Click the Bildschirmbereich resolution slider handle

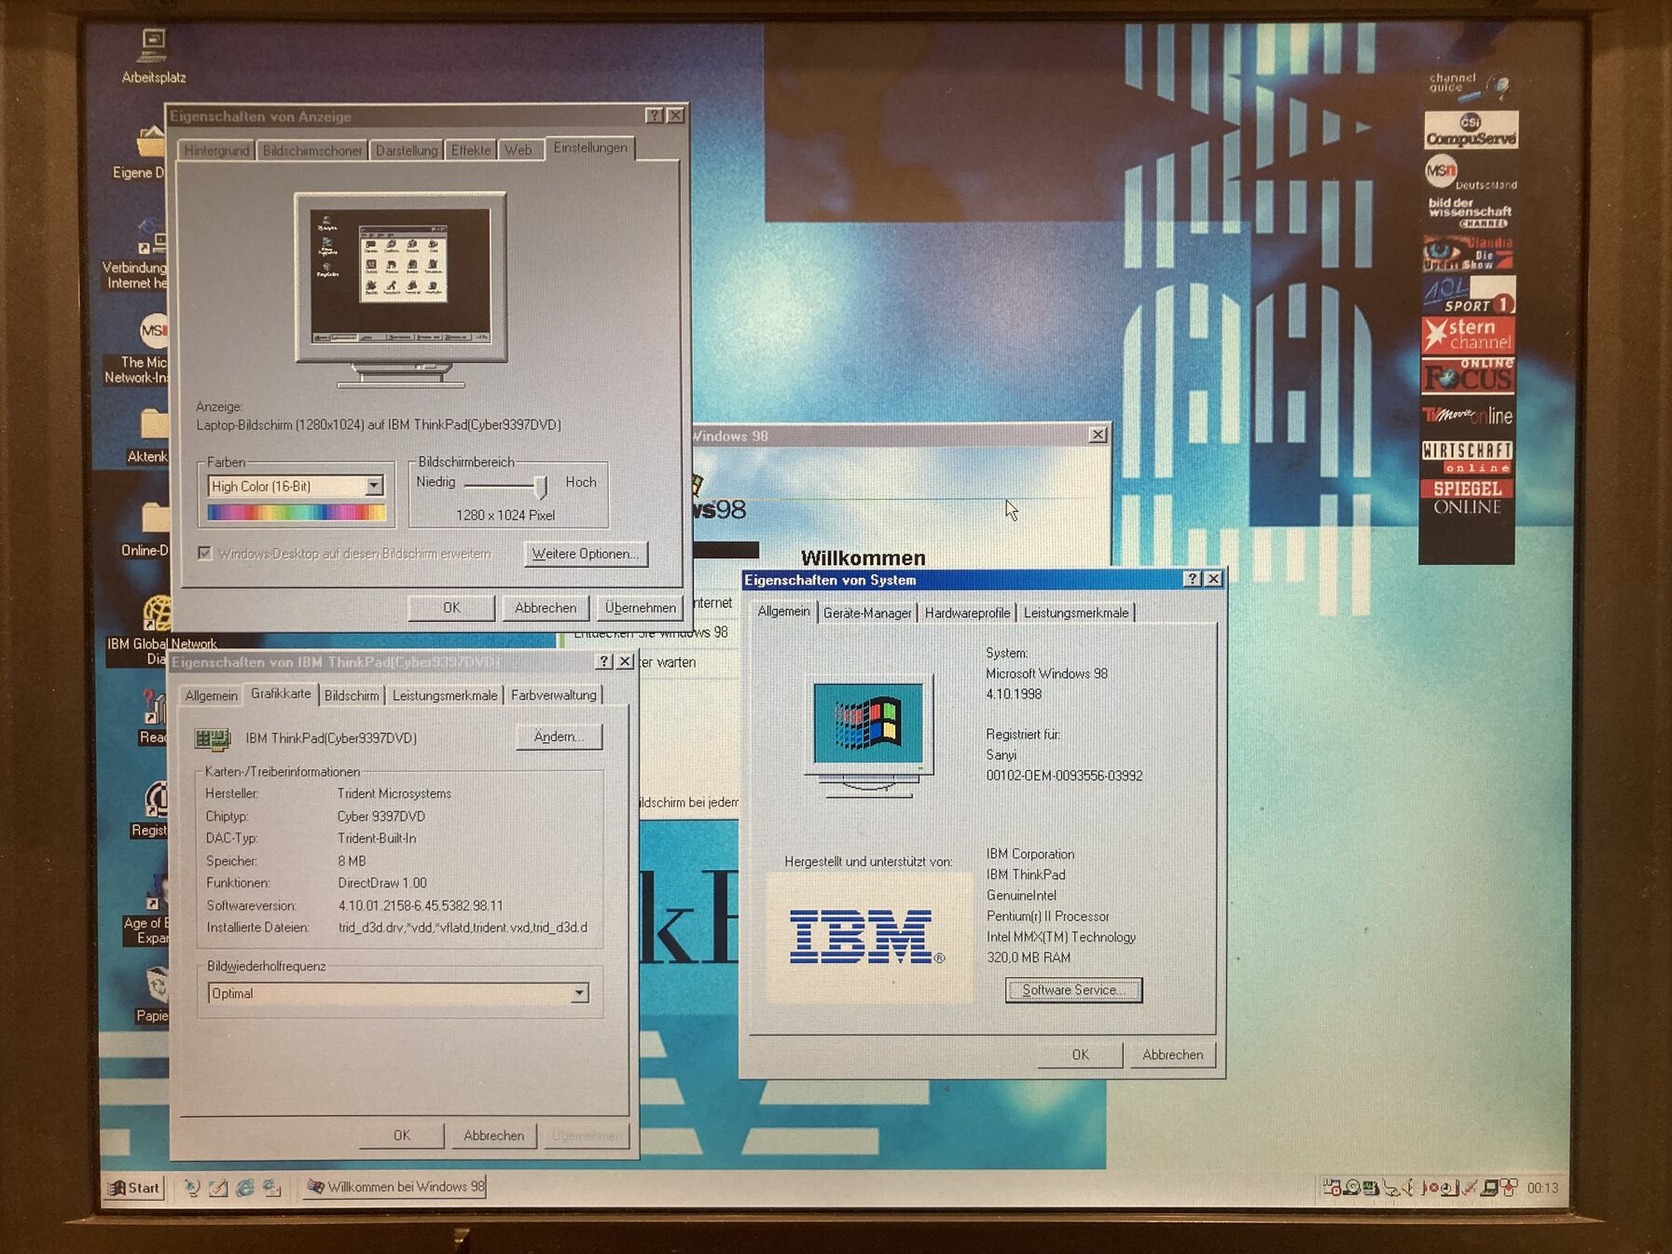[541, 486]
